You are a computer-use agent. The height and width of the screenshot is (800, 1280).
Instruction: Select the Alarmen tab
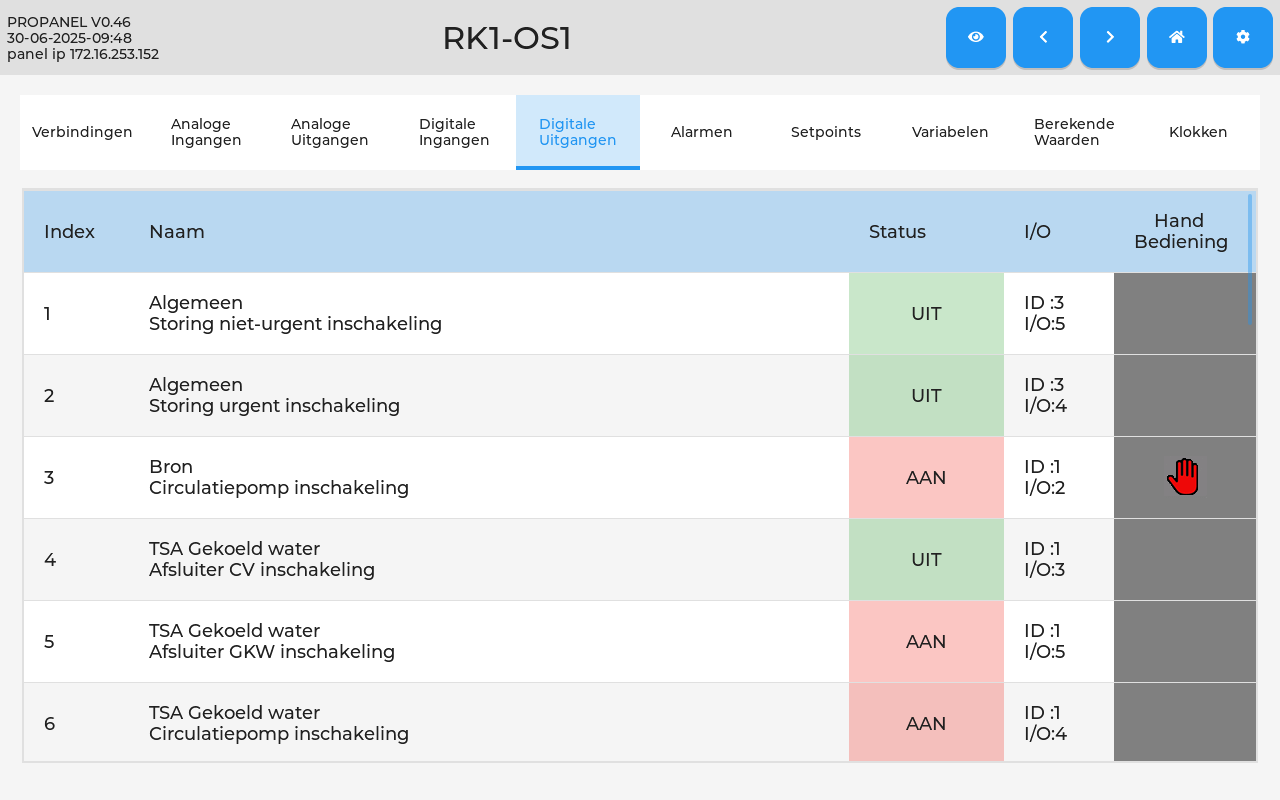click(702, 132)
